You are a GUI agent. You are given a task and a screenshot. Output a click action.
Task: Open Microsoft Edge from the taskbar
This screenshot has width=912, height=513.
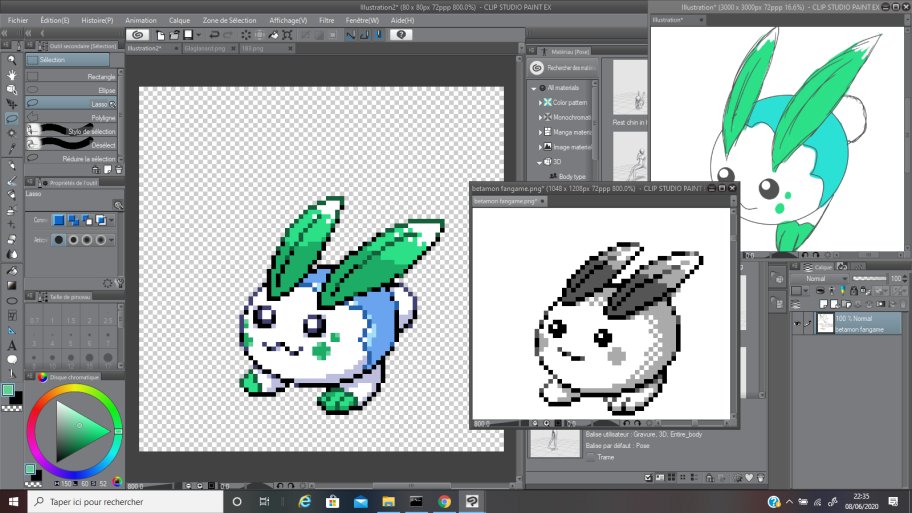304,501
